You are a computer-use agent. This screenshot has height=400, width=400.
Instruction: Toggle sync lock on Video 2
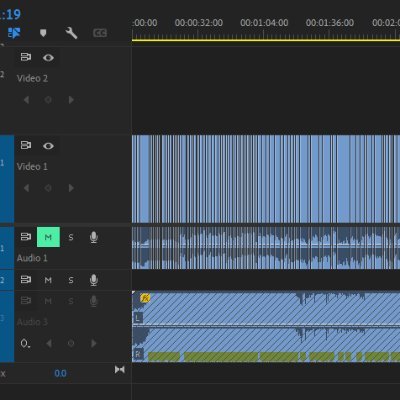coord(26,57)
